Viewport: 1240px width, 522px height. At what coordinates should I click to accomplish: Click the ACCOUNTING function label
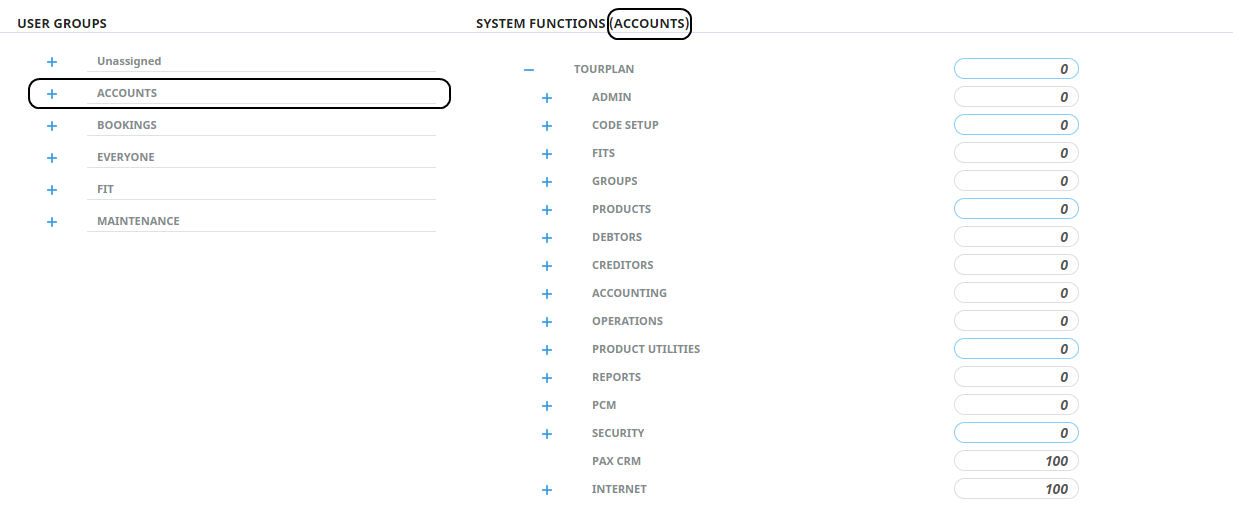click(629, 293)
